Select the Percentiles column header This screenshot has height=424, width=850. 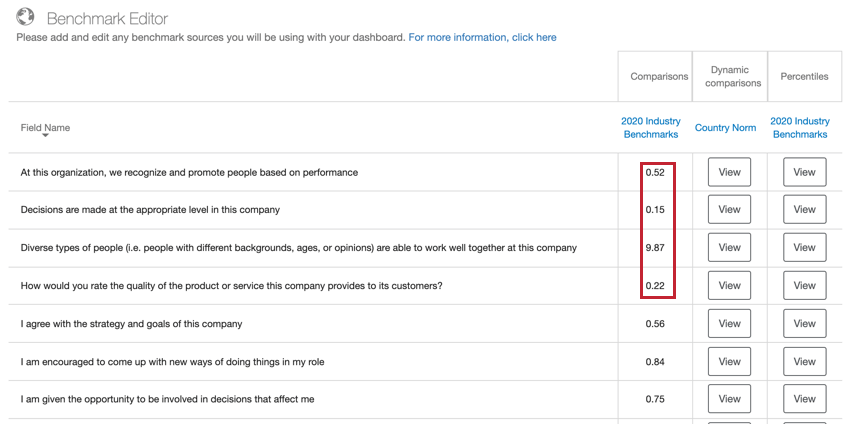[x=804, y=76]
